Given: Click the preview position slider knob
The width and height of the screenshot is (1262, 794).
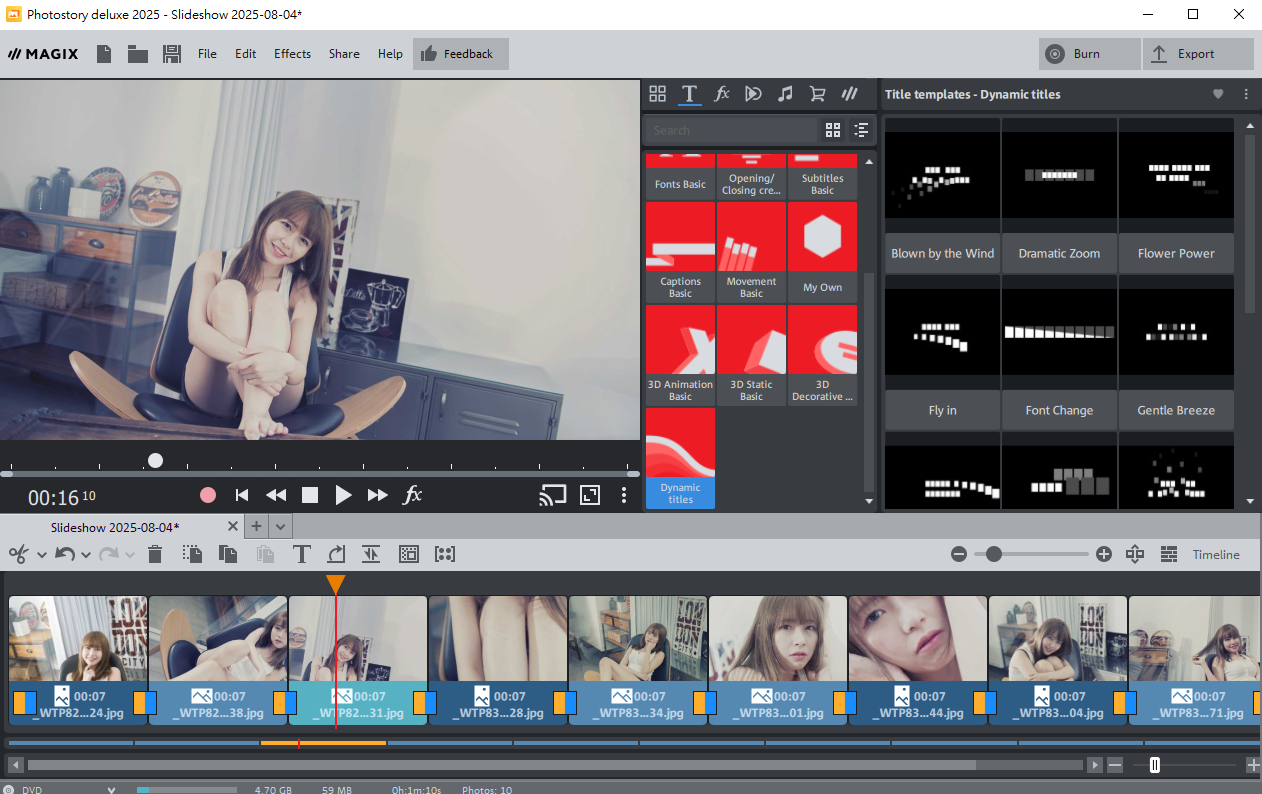Looking at the screenshot, I should click(155, 461).
